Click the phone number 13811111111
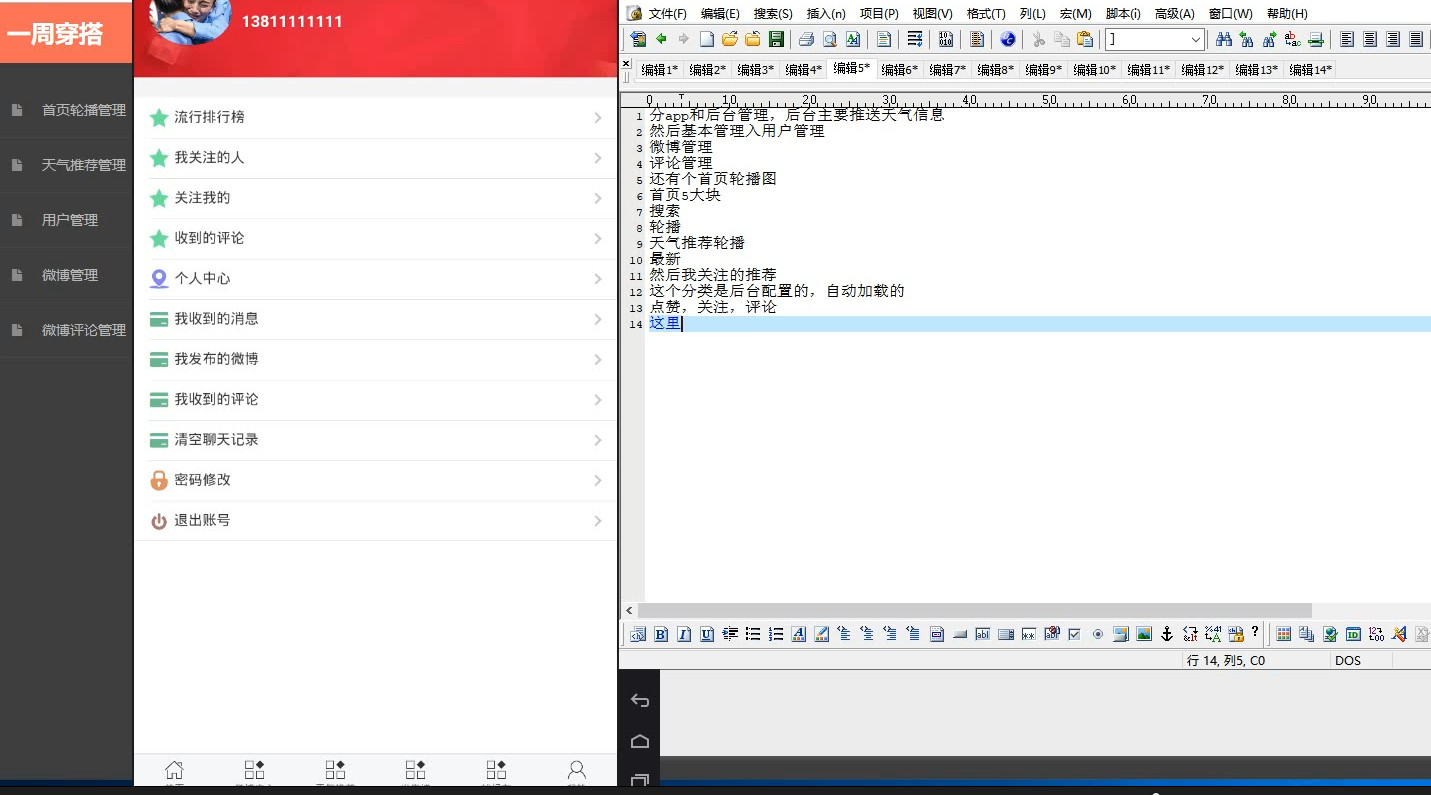Viewport: 1431px width, 795px height. (292, 21)
